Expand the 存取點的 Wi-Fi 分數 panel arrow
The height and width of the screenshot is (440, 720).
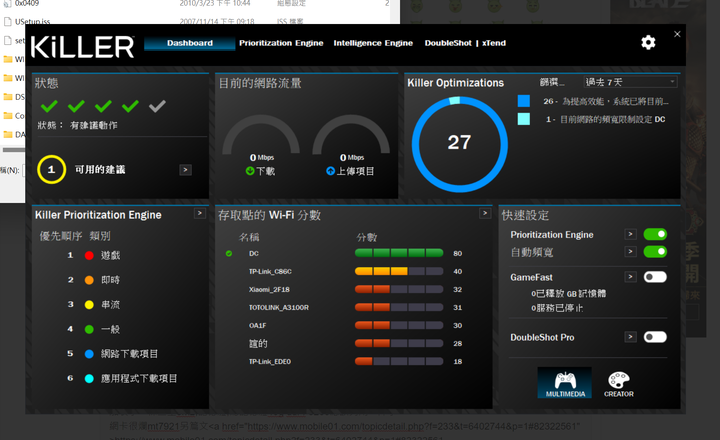click(485, 213)
